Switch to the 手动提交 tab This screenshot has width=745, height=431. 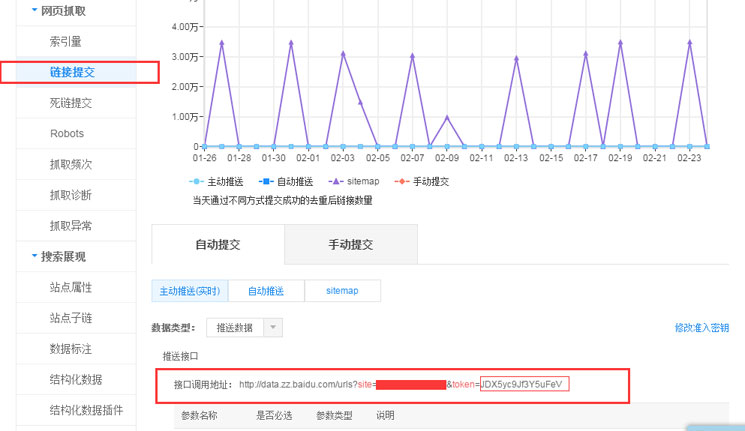coord(351,245)
